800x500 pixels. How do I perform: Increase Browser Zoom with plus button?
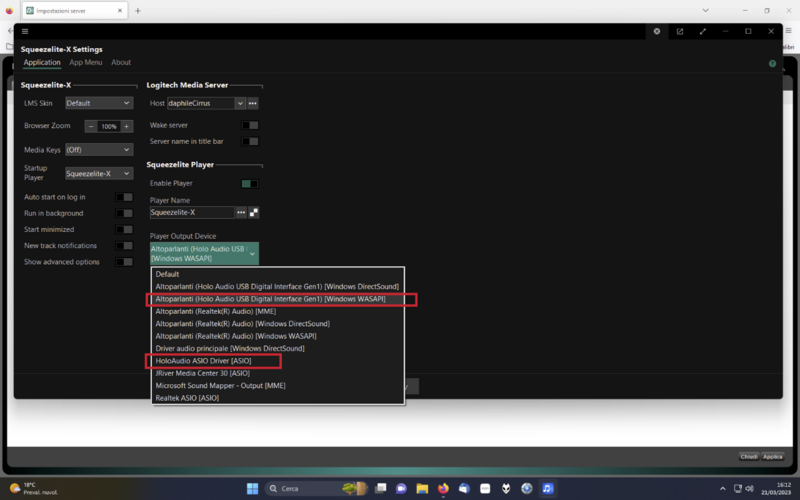pyautogui.click(x=127, y=127)
